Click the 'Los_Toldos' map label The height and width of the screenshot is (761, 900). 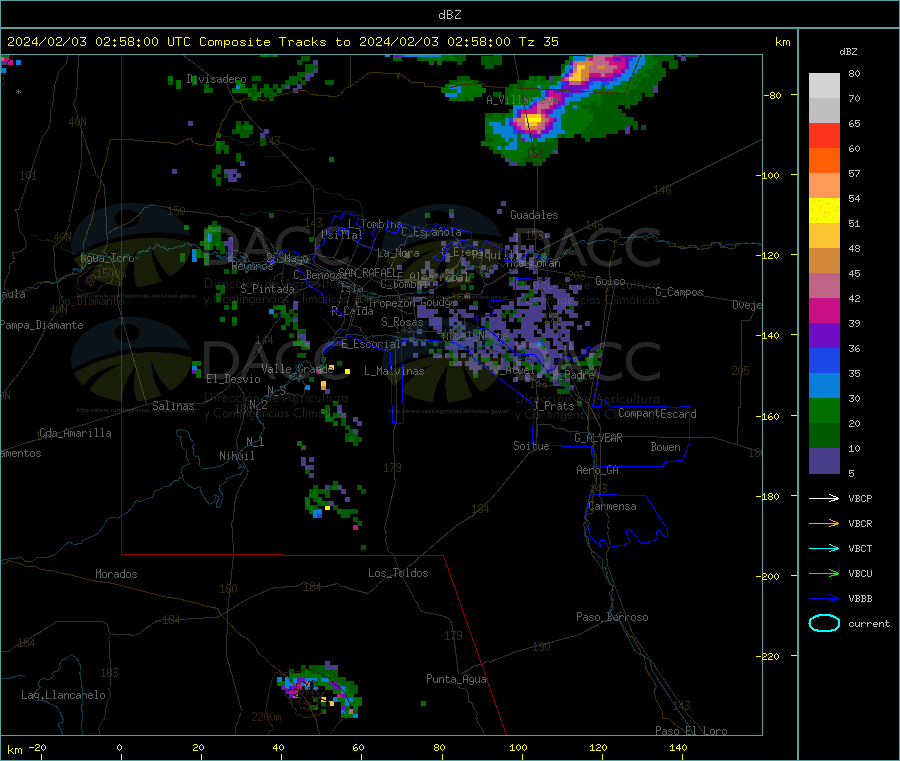(x=398, y=573)
